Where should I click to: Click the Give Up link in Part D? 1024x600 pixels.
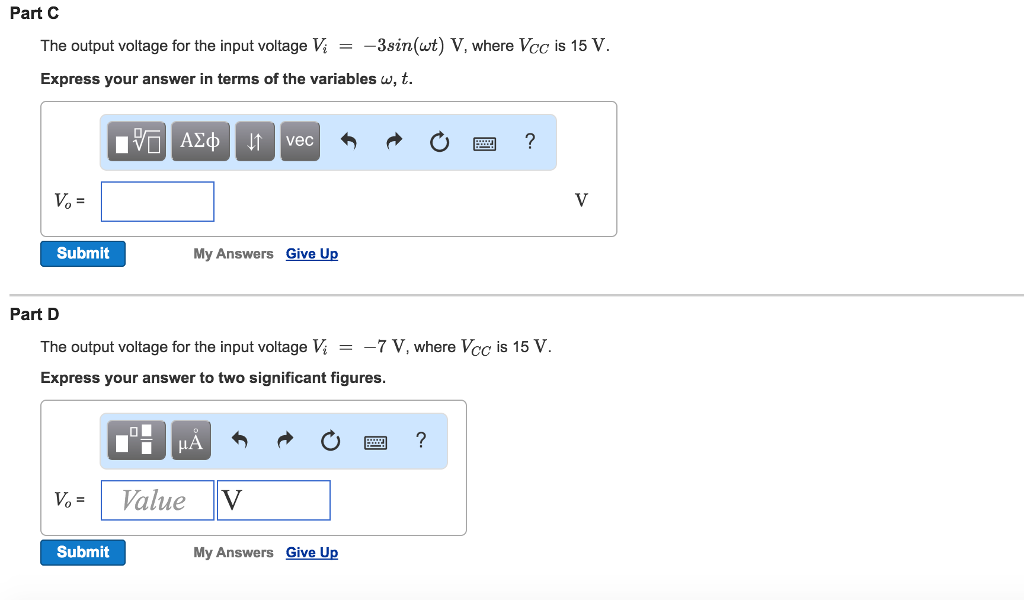(x=311, y=552)
